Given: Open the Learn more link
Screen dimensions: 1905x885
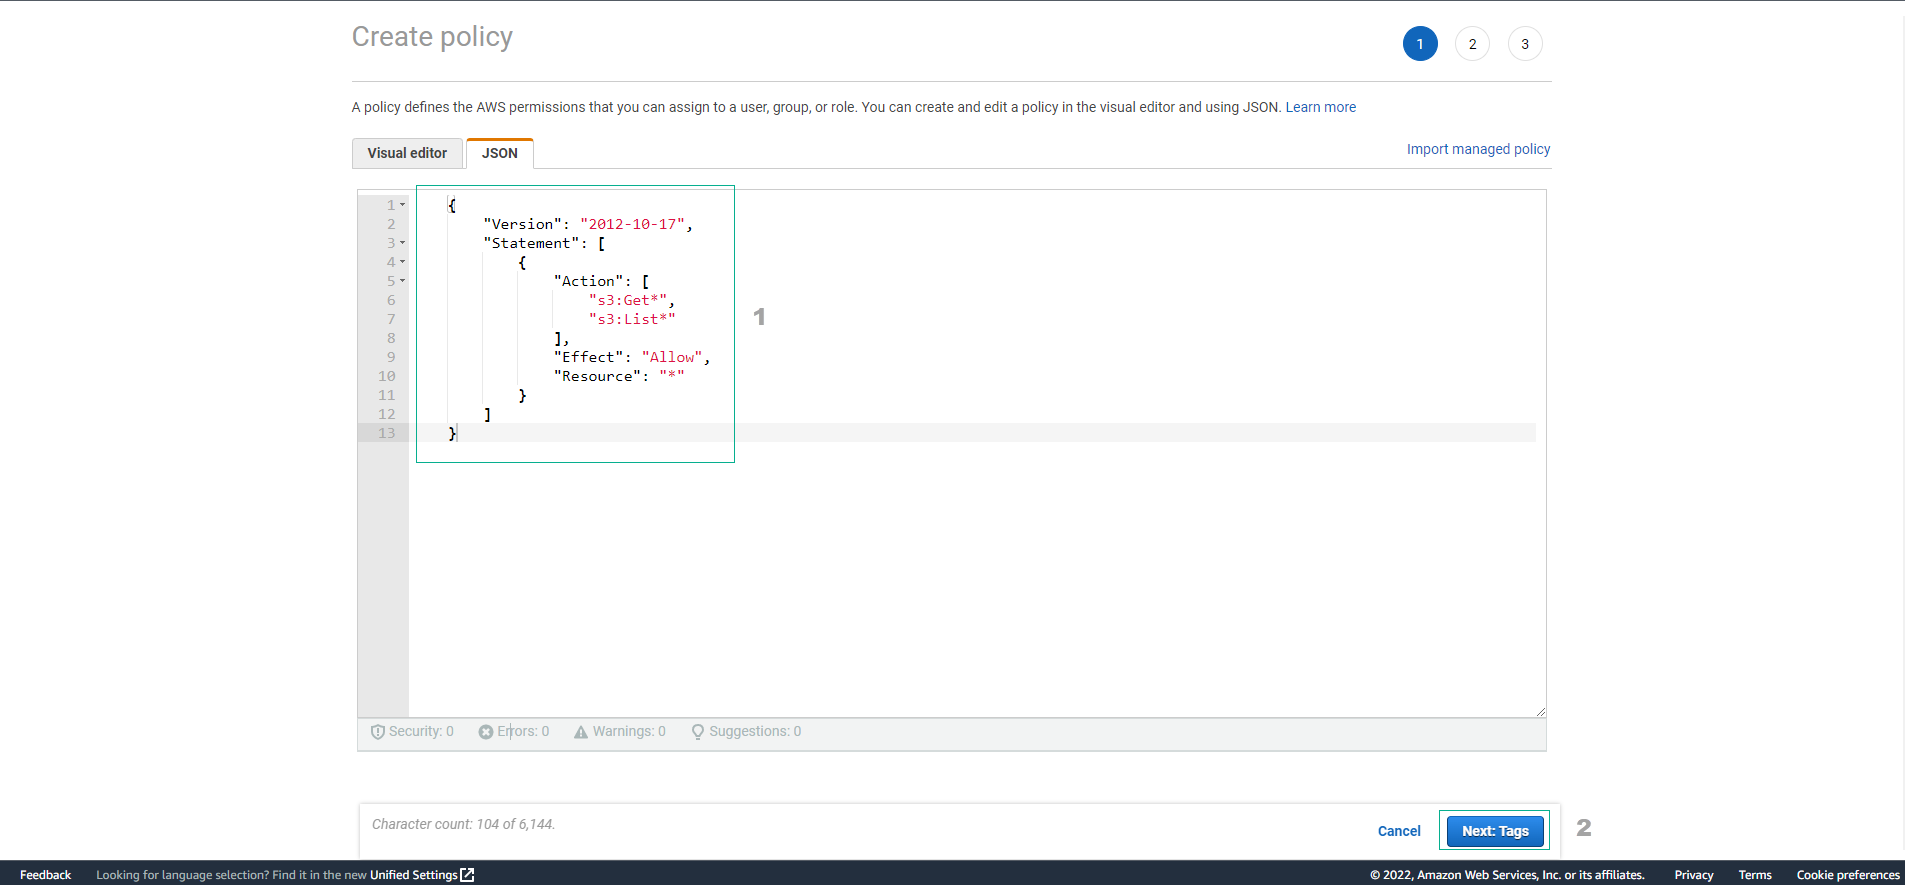Looking at the screenshot, I should 1321,107.
